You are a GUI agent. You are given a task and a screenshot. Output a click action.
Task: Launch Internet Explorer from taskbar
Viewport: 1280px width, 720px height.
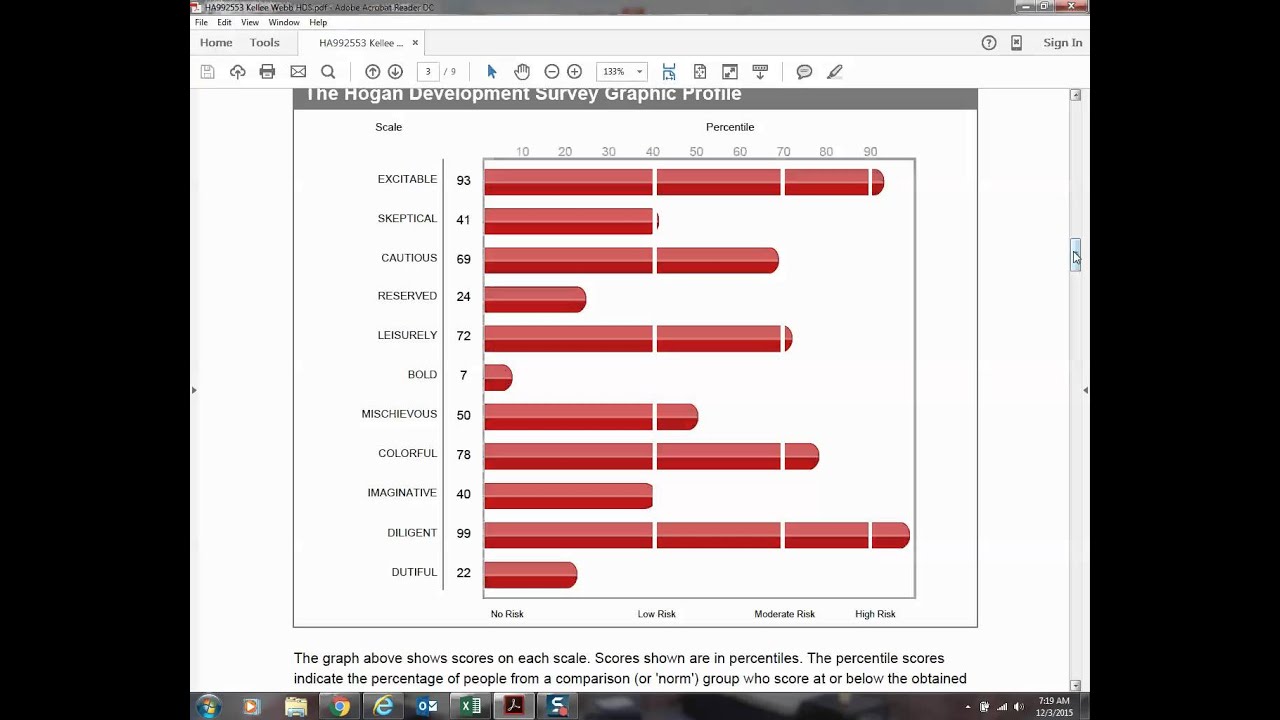tap(383, 707)
